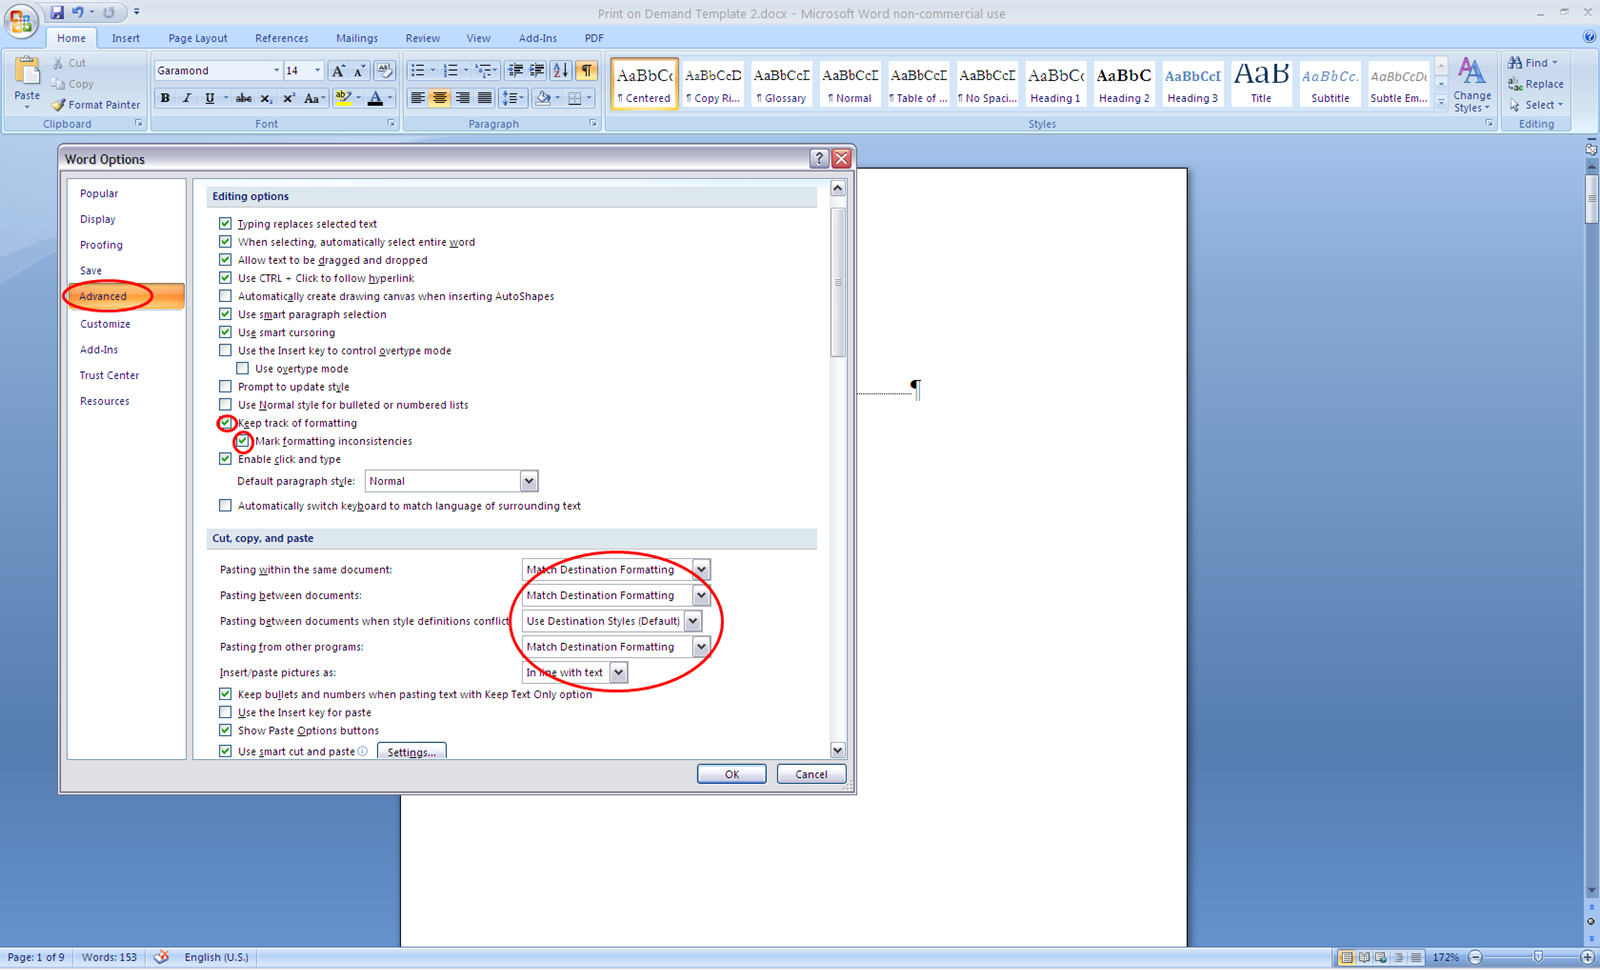Click the OK button in Word Options
The image size is (1600, 970).
point(731,773)
